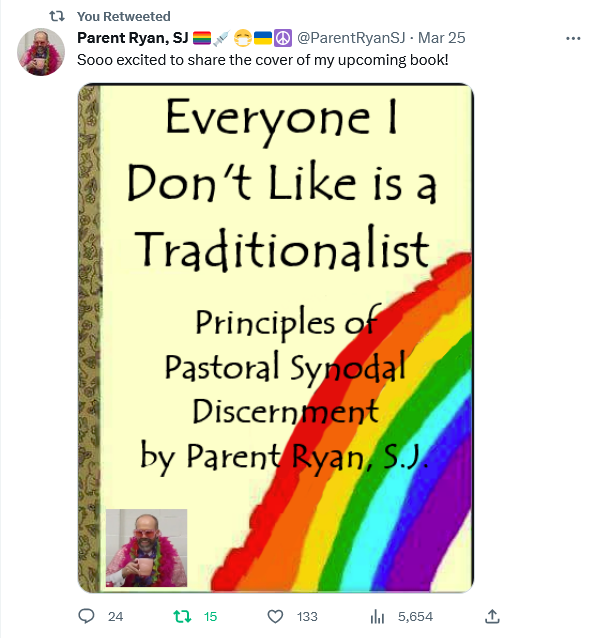Open analytics via bar chart icon
Image resolution: width=598 pixels, height=638 pixels.
(377, 616)
